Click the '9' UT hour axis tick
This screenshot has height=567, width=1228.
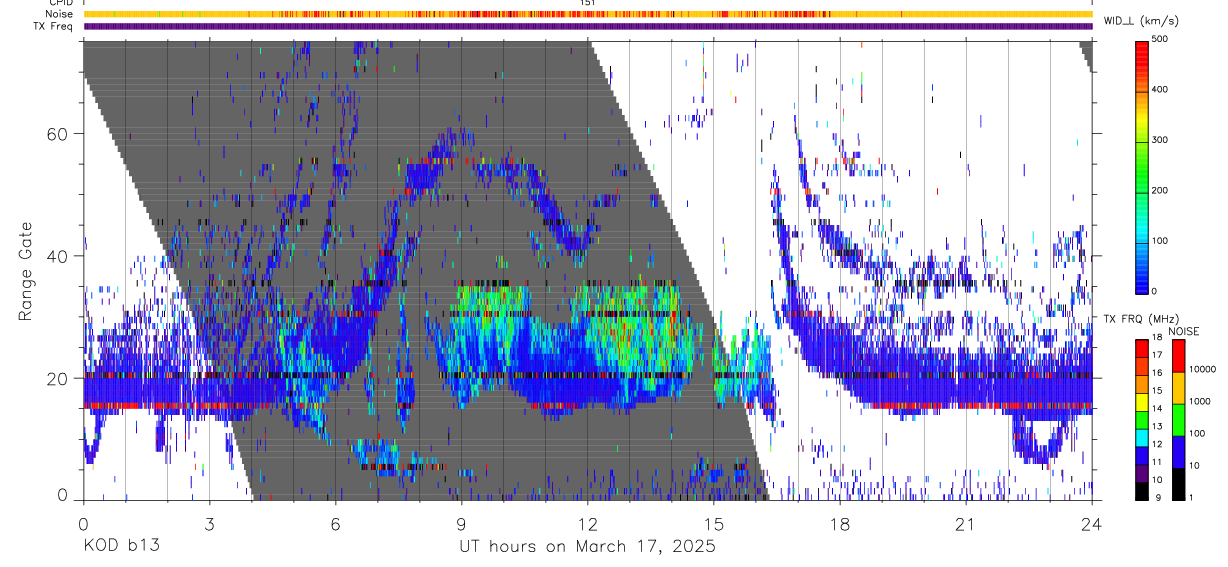pyautogui.click(x=462, y=522)
